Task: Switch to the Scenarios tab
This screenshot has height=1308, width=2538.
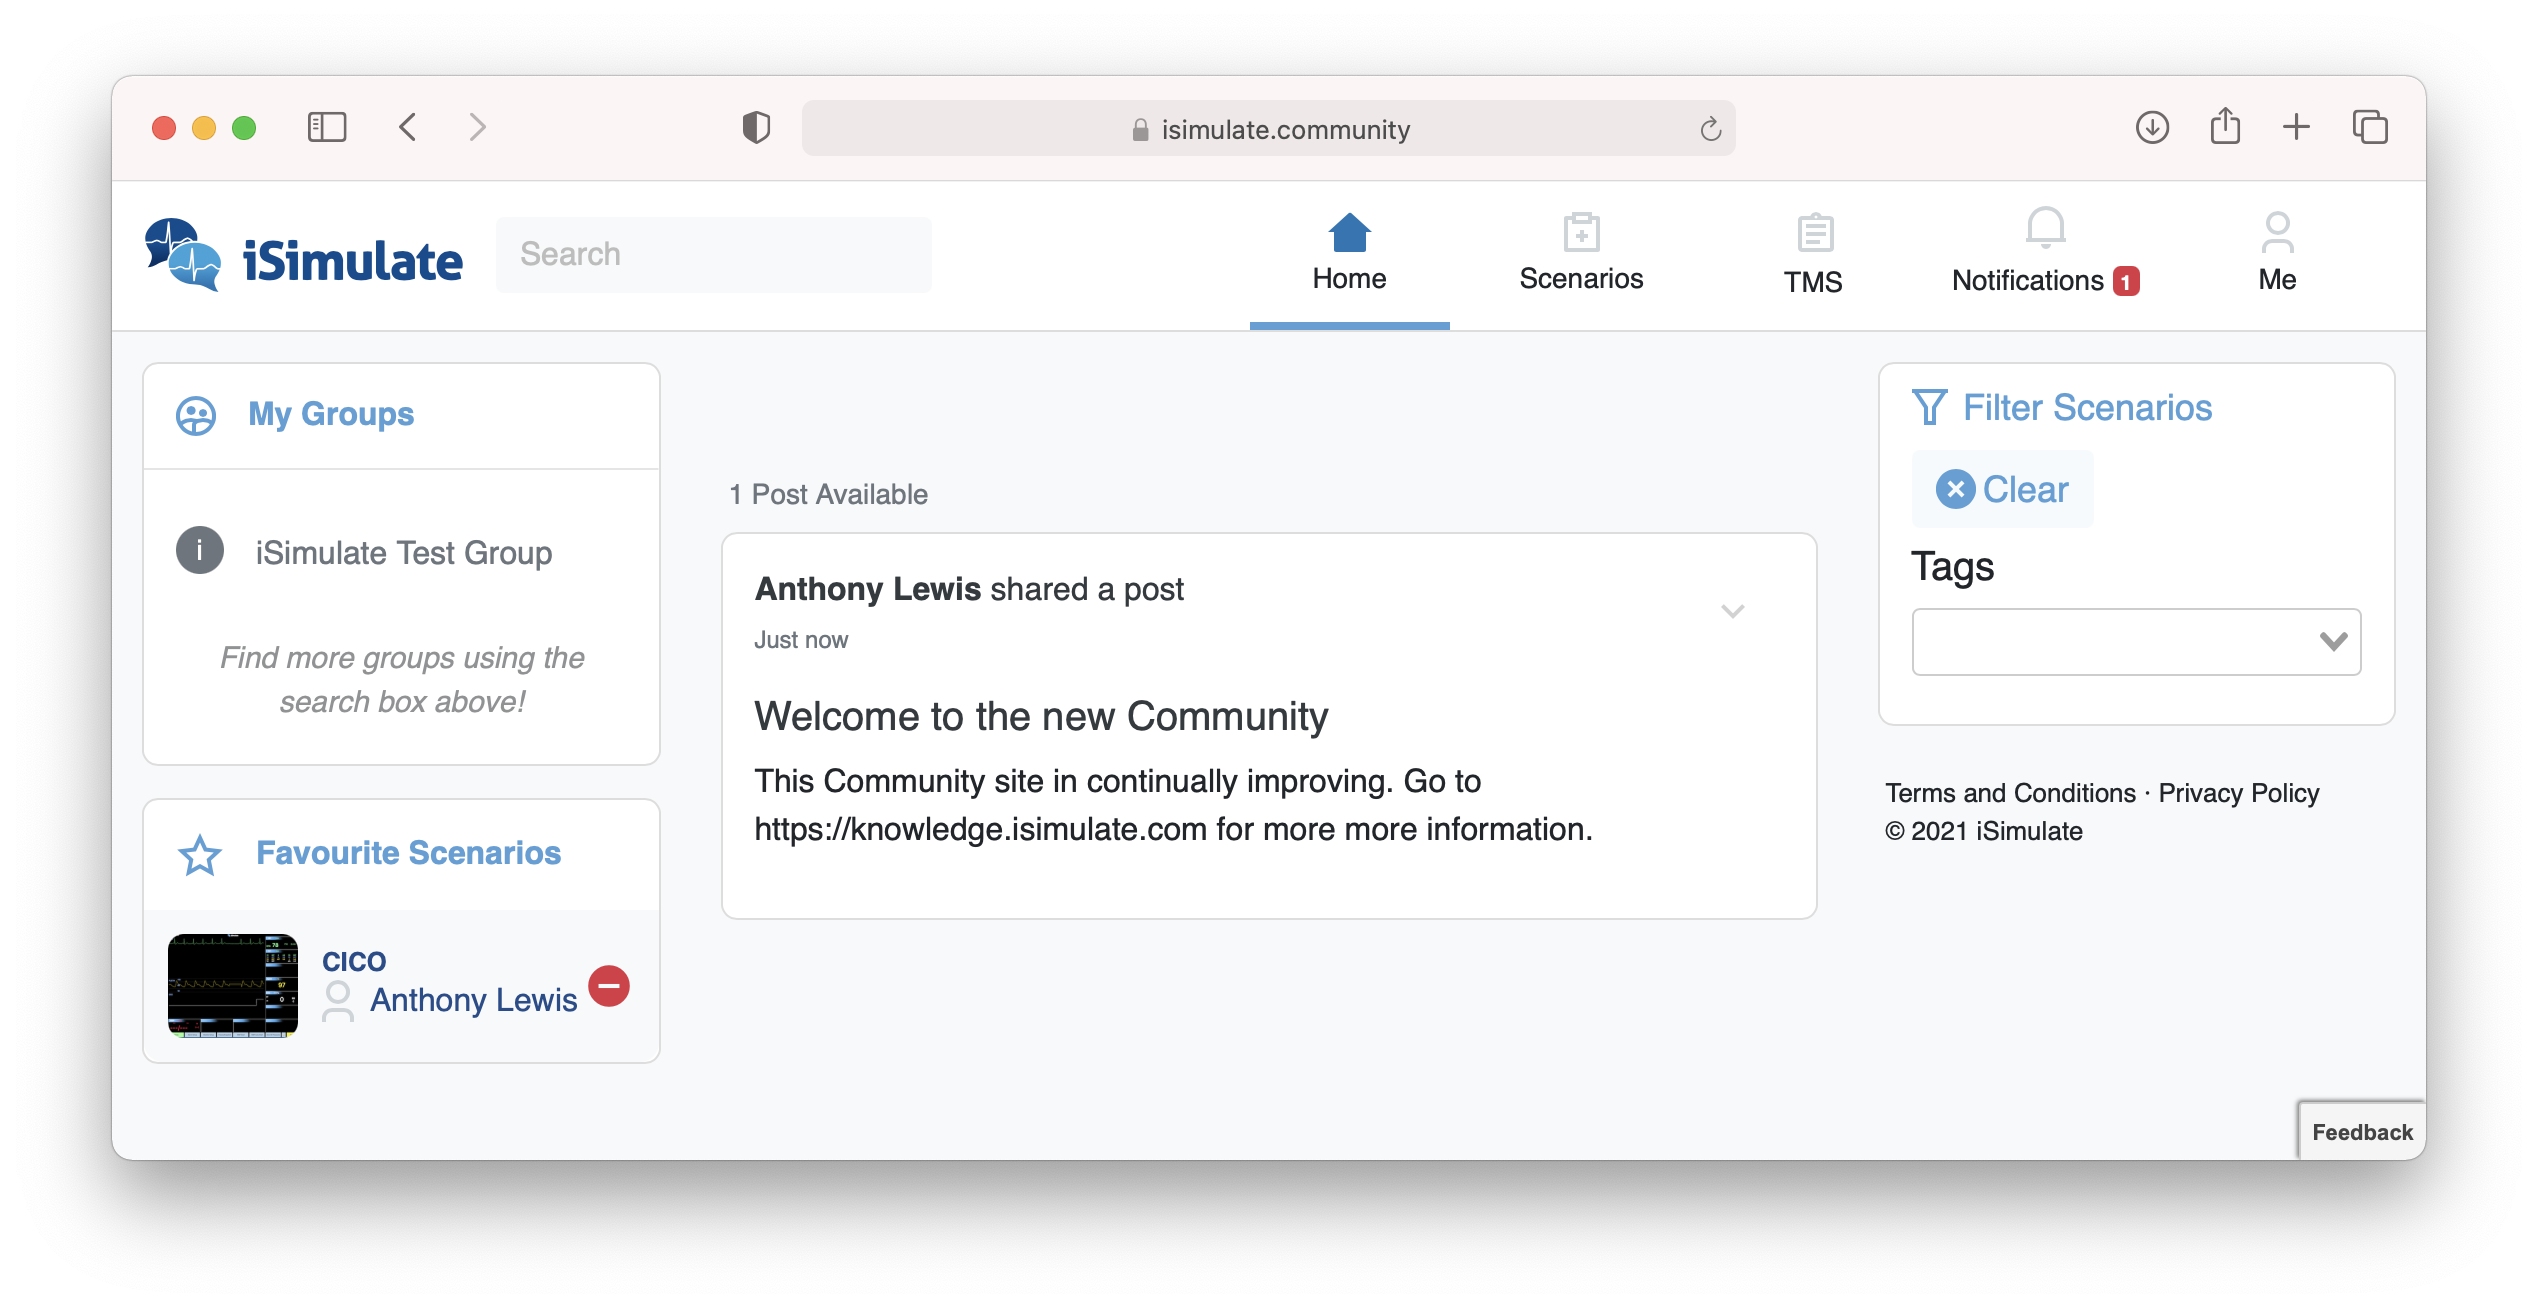Action: tap(1580, 255)
